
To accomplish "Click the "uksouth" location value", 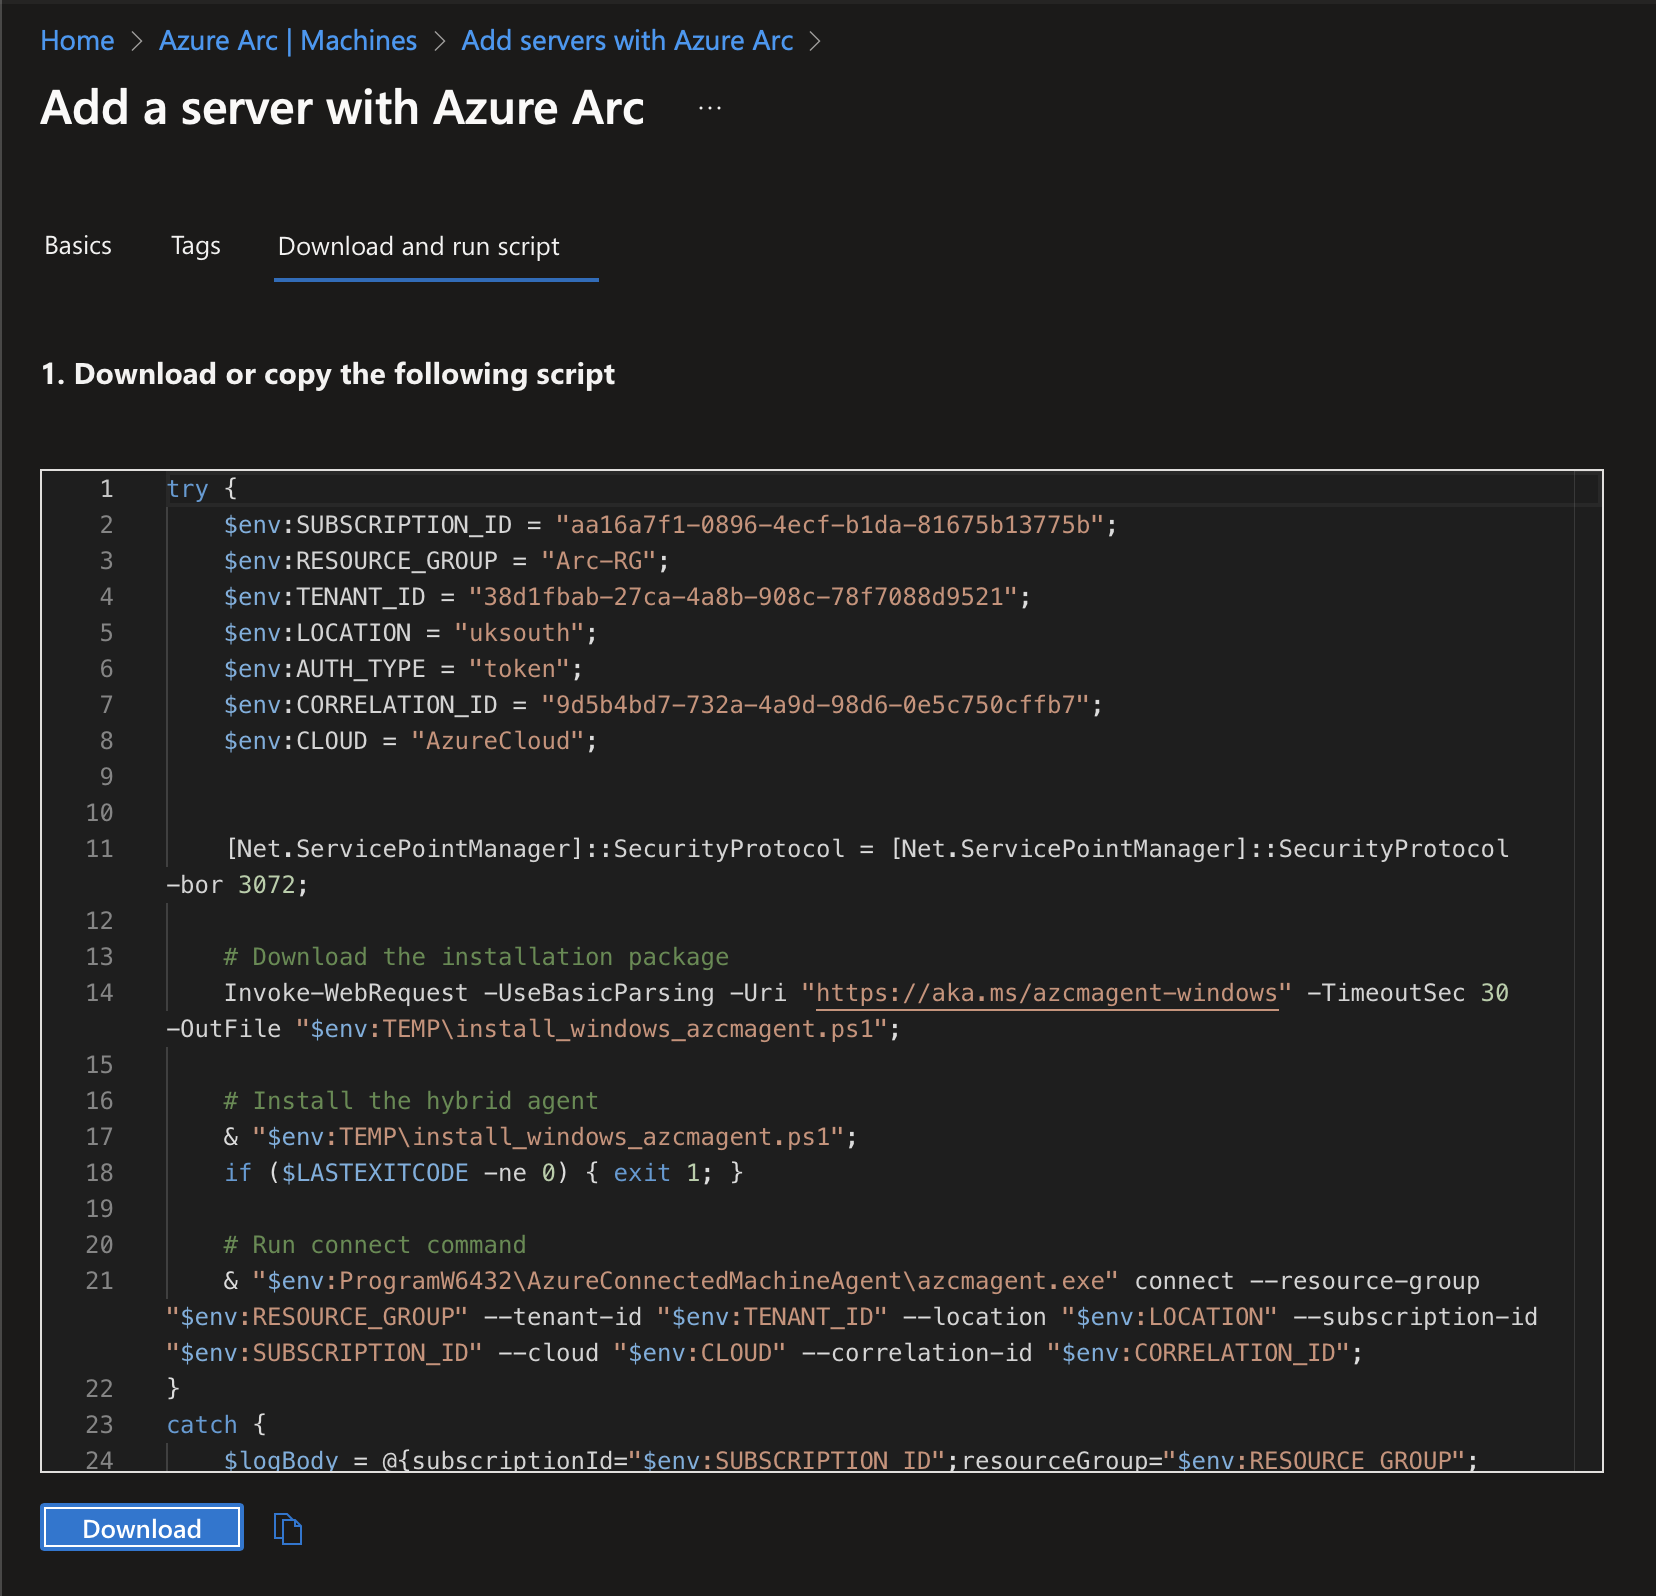I will [x=519, y=633].
